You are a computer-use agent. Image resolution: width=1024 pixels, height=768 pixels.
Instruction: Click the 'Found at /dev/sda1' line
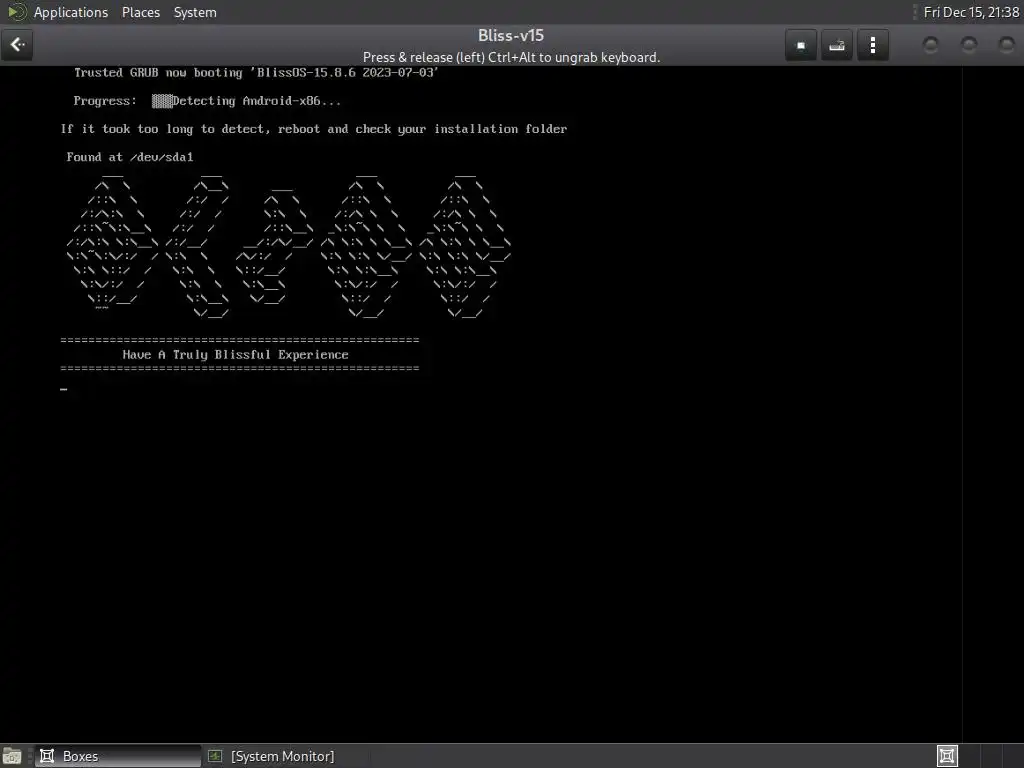pos(130,157)
